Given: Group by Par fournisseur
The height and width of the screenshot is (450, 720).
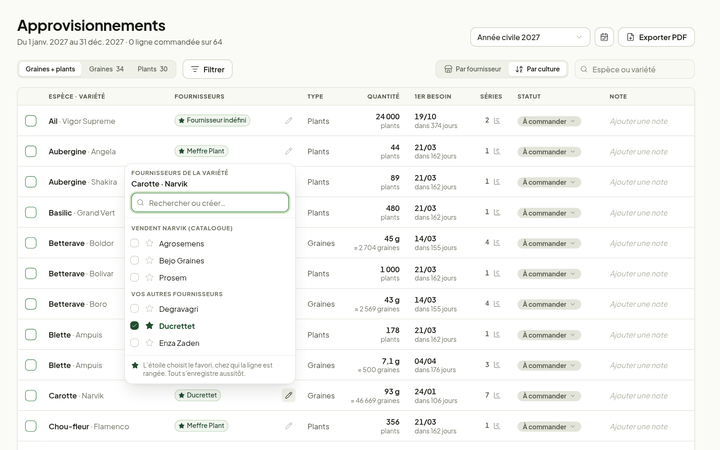Looking at the screenshot, I should (472, 69).
